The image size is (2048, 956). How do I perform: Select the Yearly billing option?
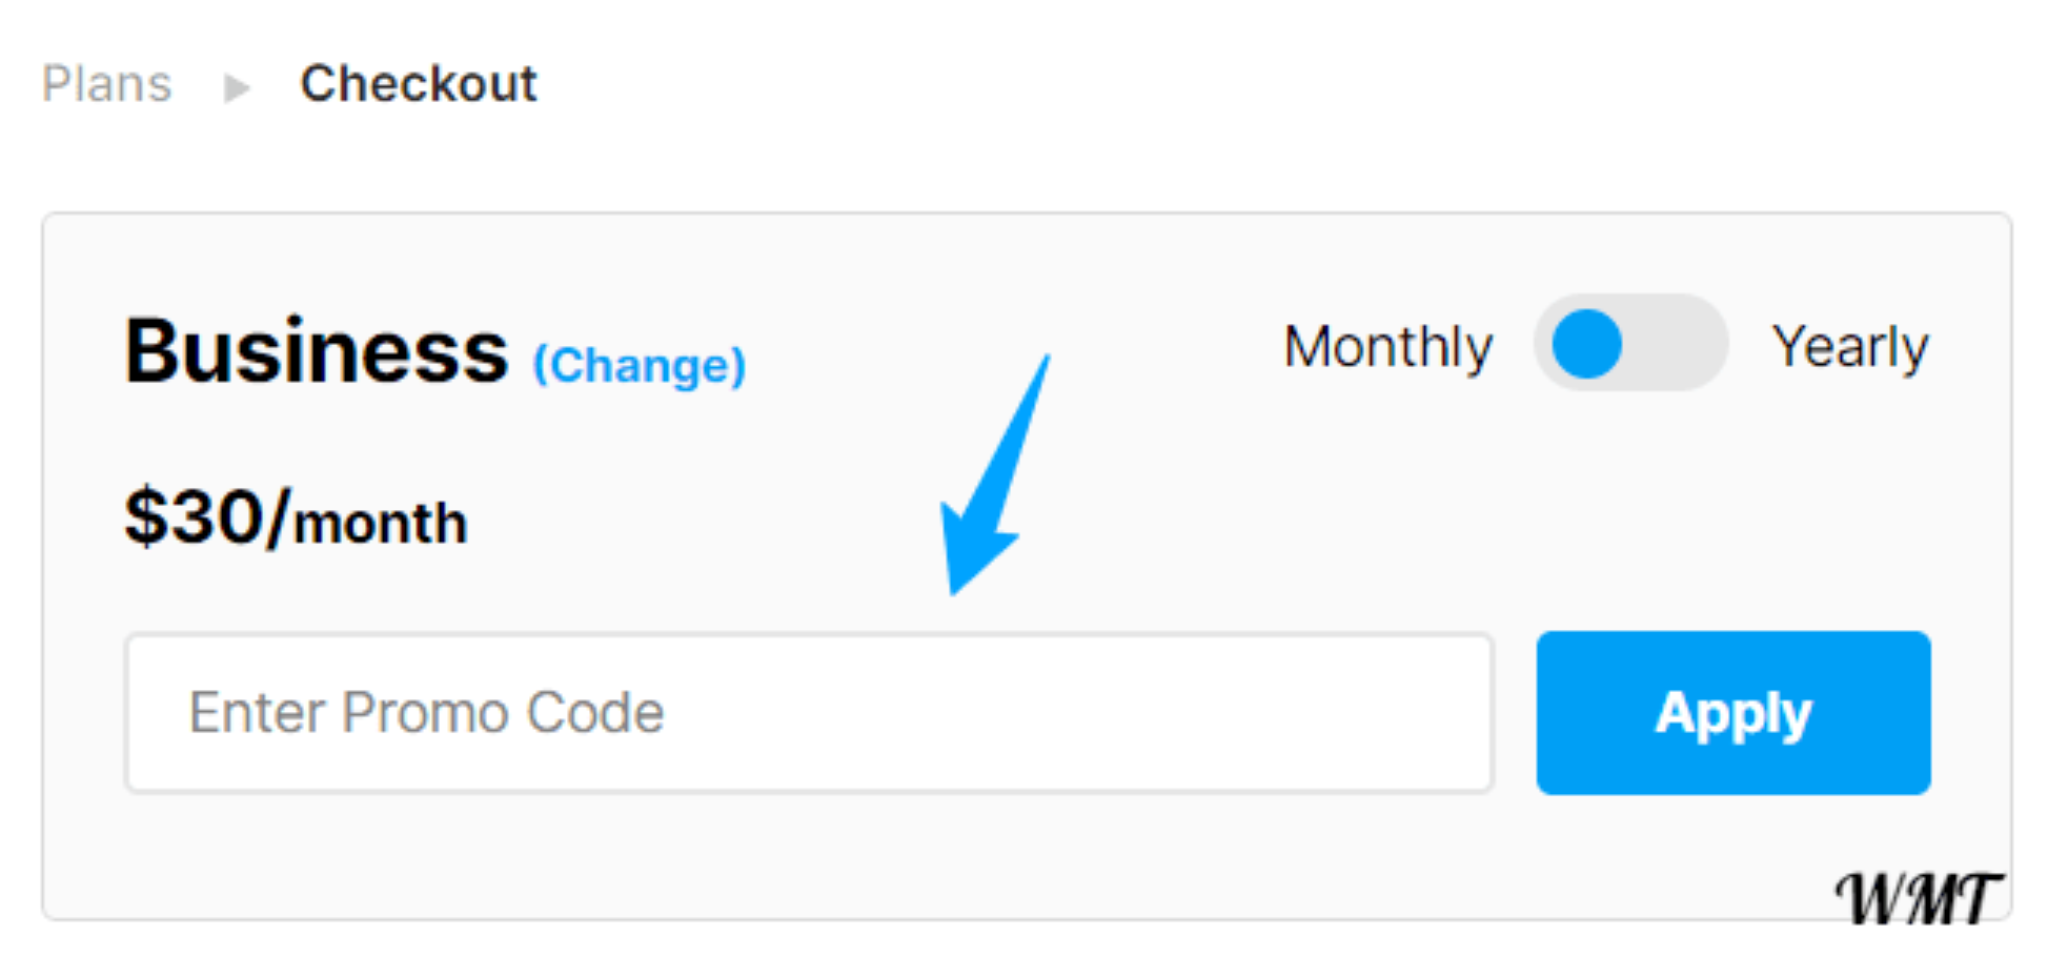point(1852,344)
